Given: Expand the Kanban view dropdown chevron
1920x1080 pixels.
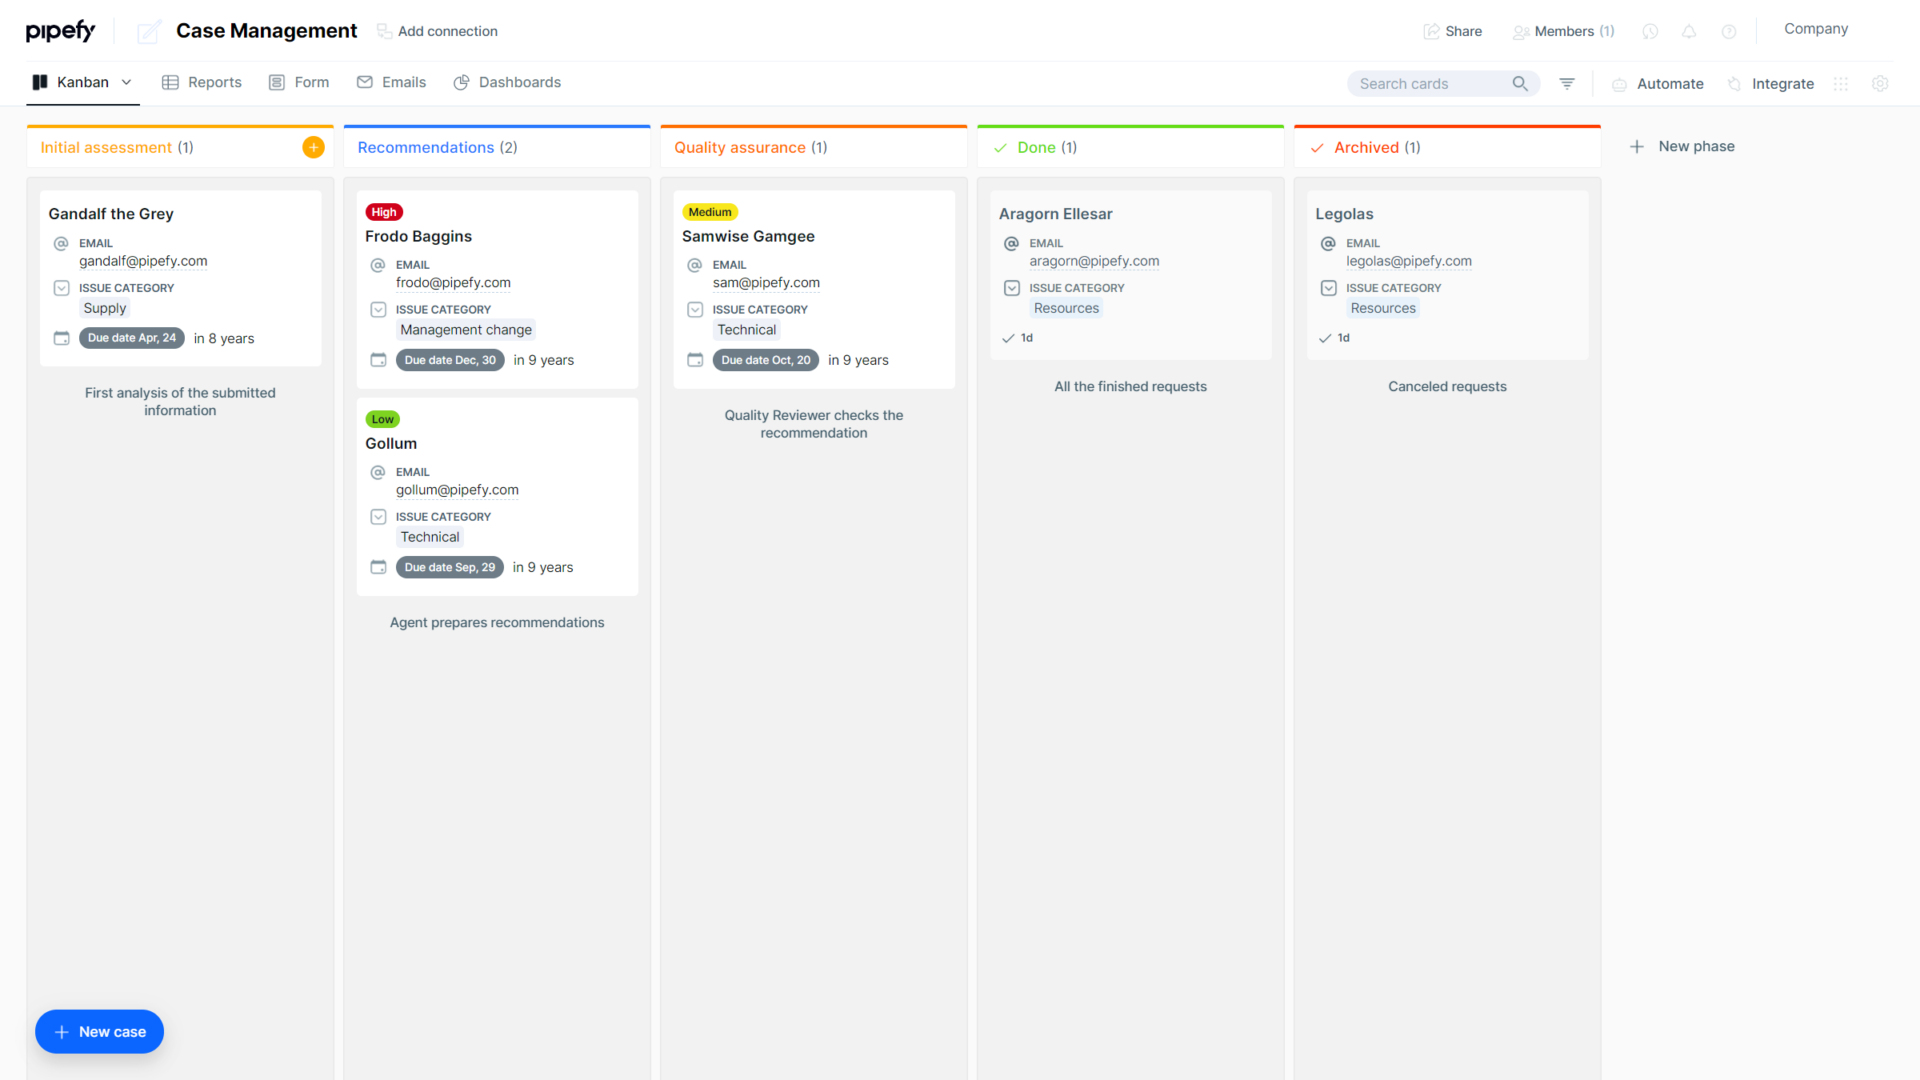Looking at the screenshot, I should pyautogui.click(x=126, y=82).
